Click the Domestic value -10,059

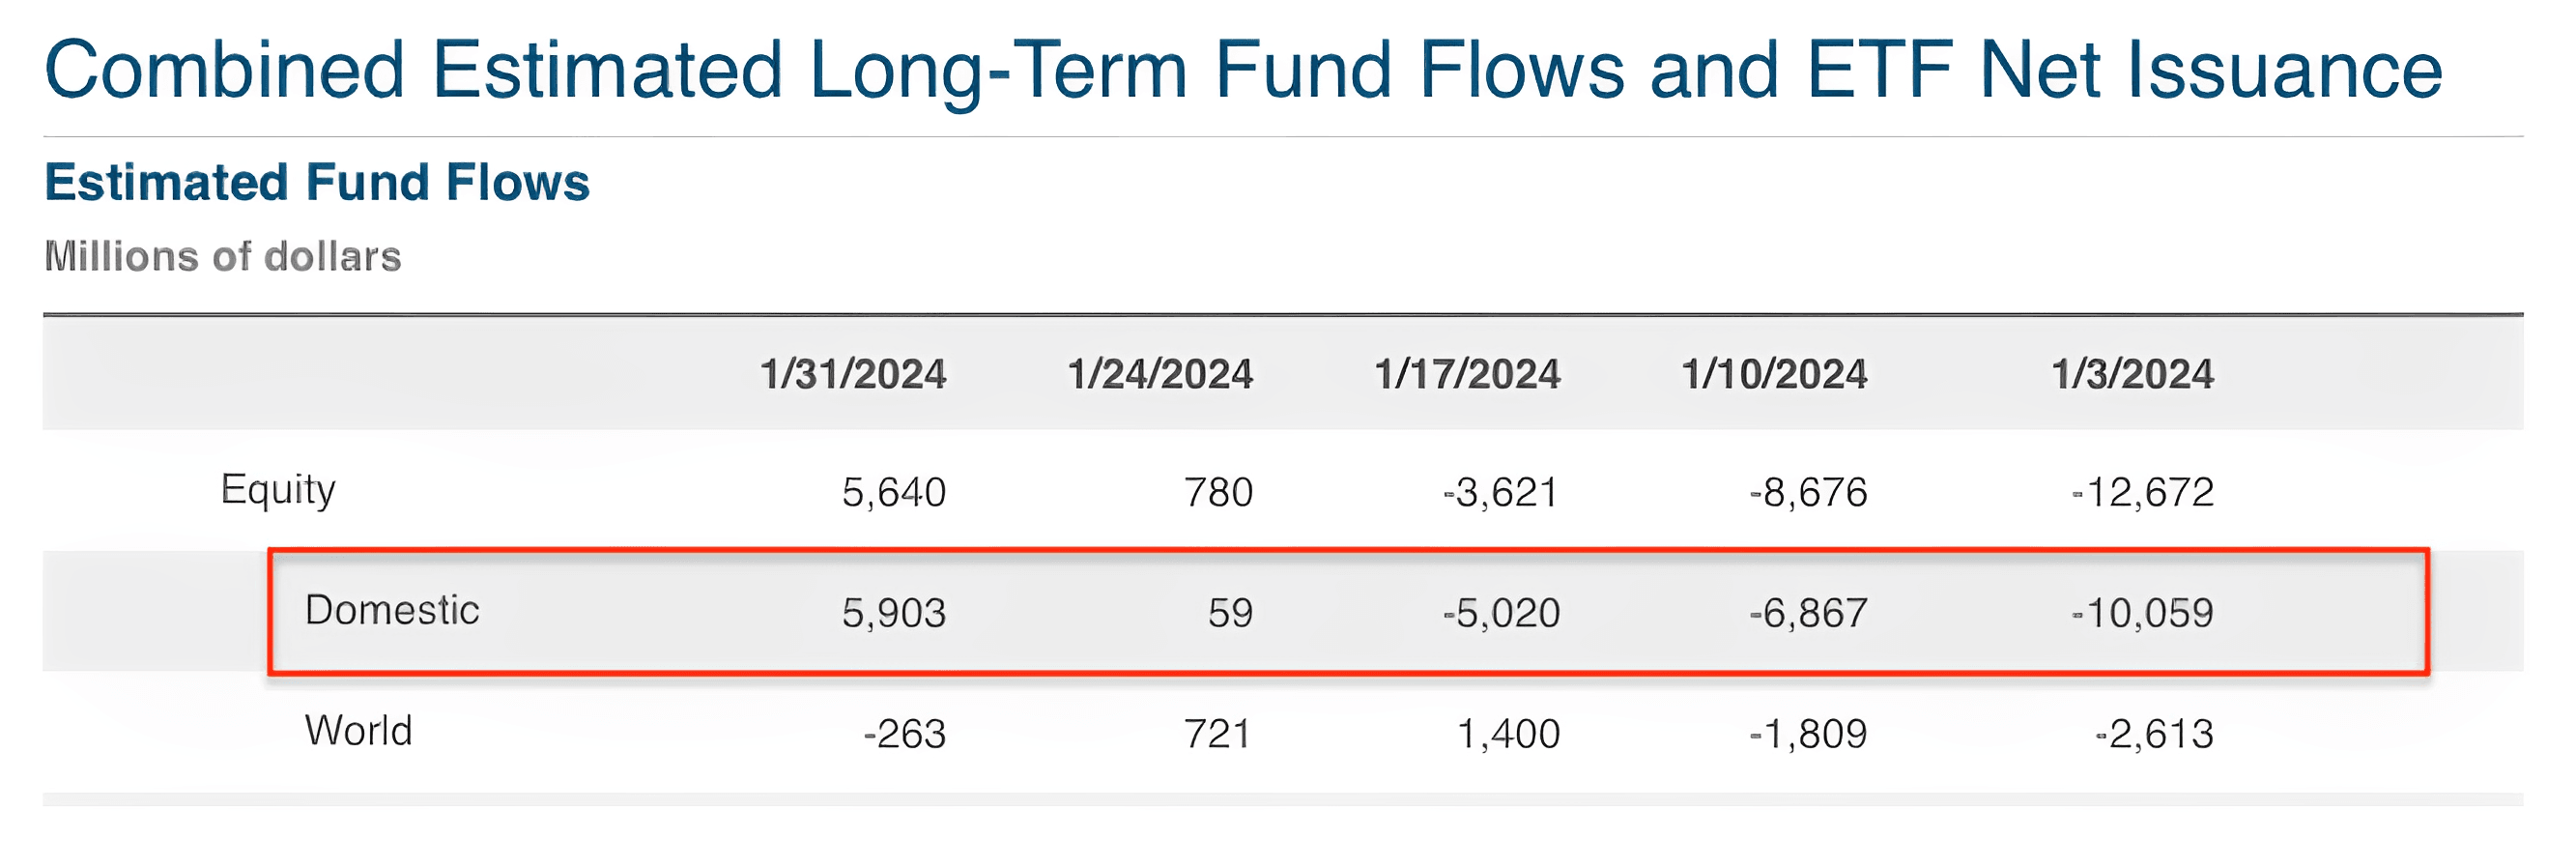[x=2142, y=613]
